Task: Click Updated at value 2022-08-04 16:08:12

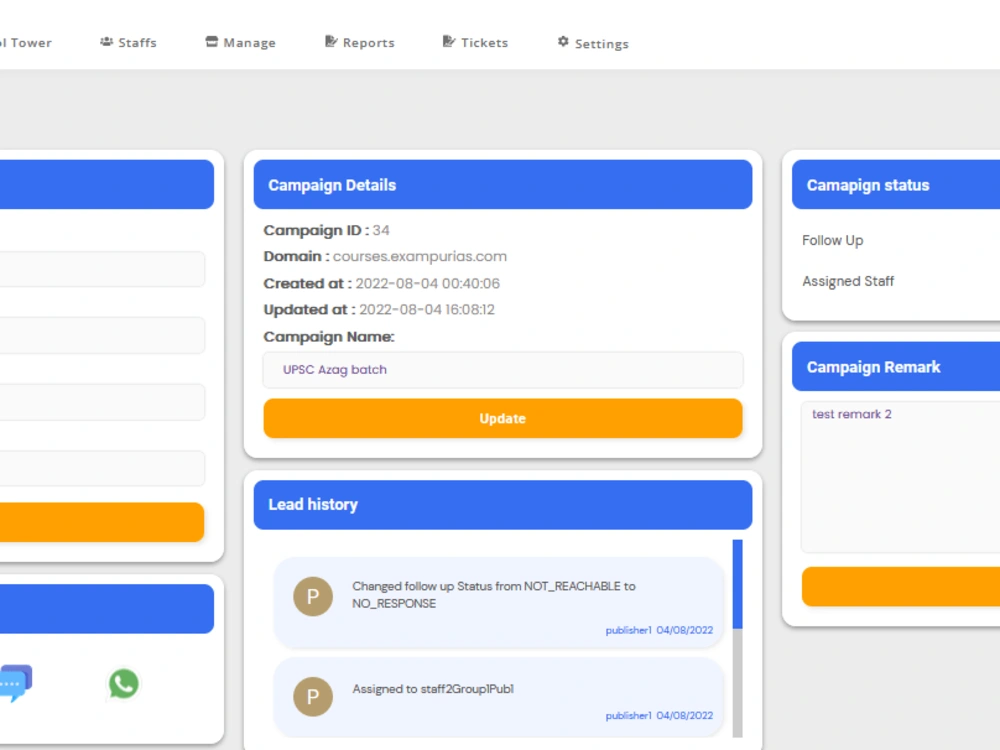Action: (427, 310)
